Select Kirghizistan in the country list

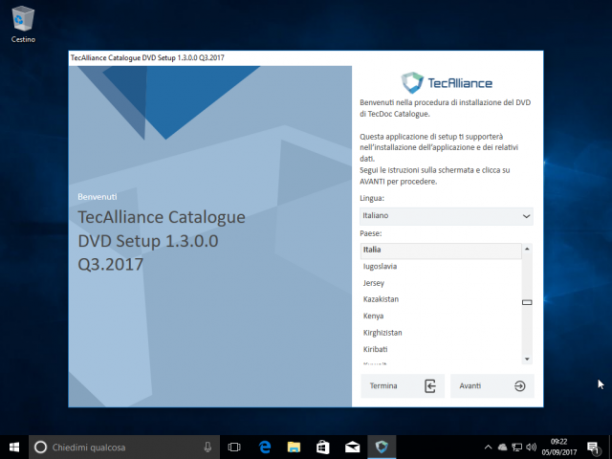tap(441, 333)
